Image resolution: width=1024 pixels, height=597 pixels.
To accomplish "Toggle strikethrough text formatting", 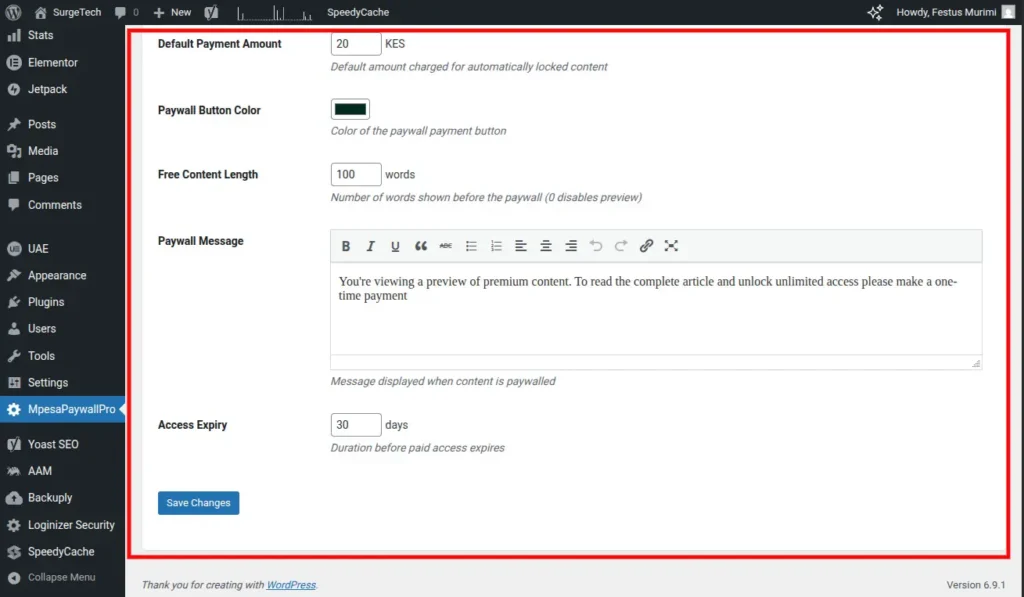I will point(446,246).
